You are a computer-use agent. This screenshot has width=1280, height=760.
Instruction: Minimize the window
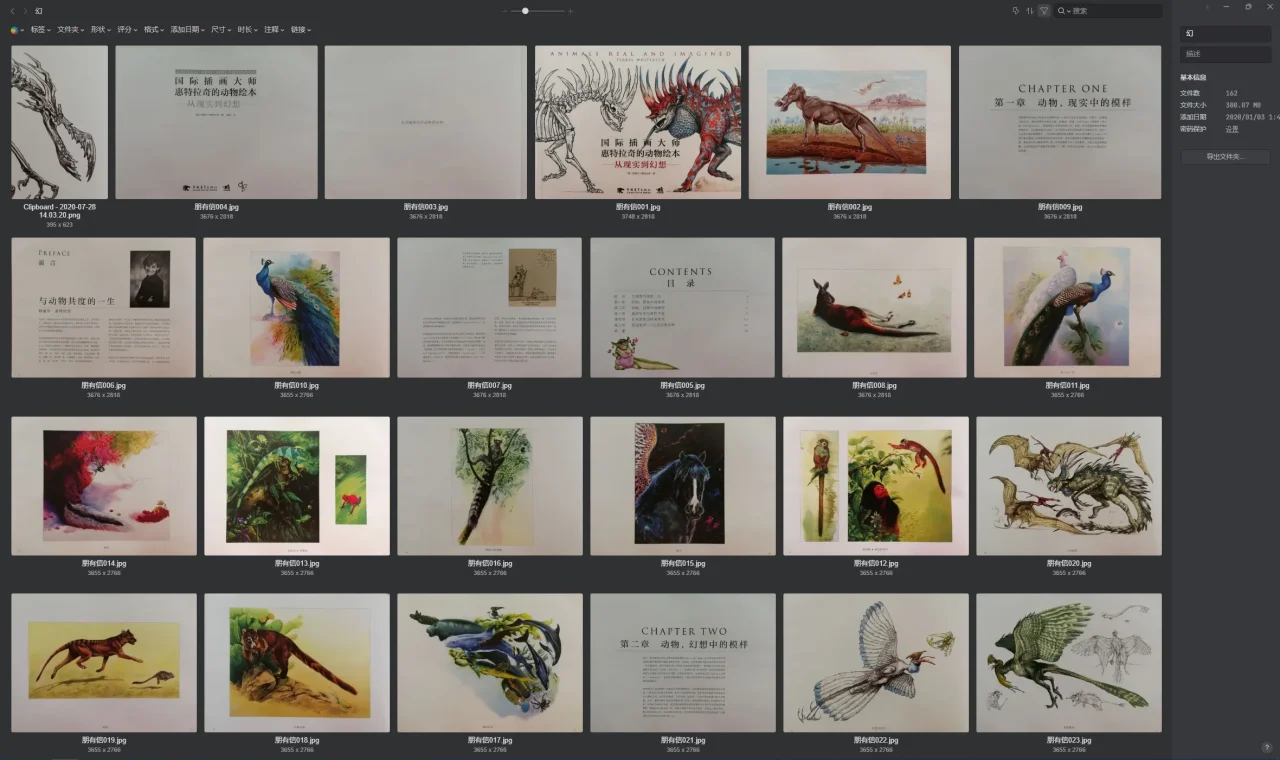coord(1228,7)
